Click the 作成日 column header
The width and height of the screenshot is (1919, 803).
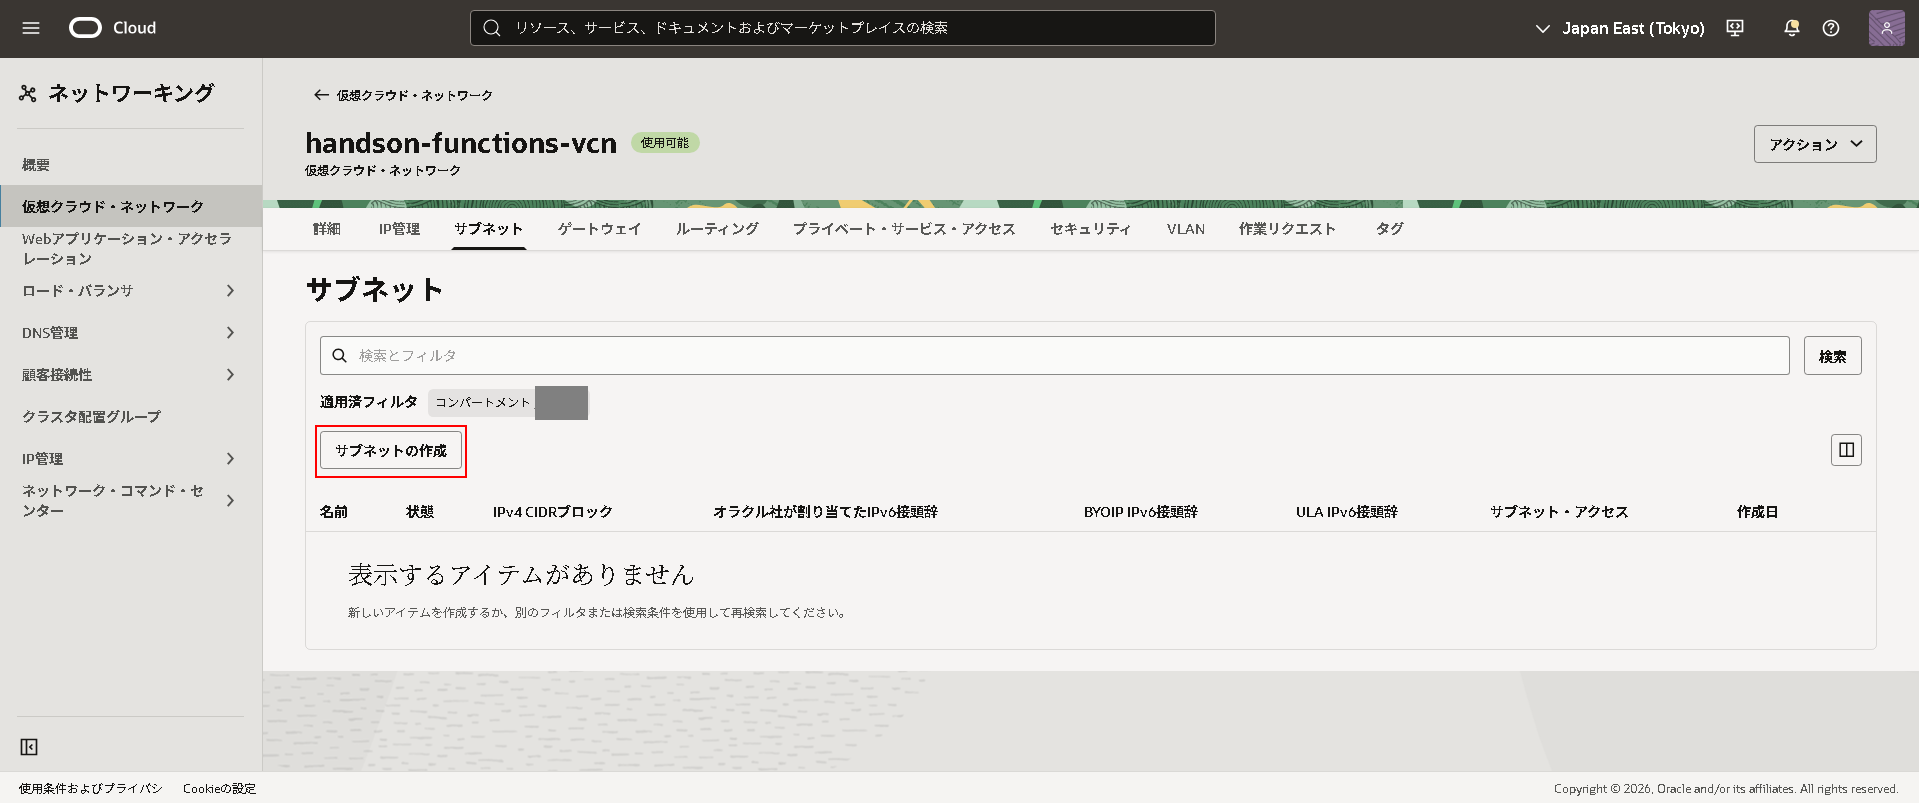click(1757, 512)
